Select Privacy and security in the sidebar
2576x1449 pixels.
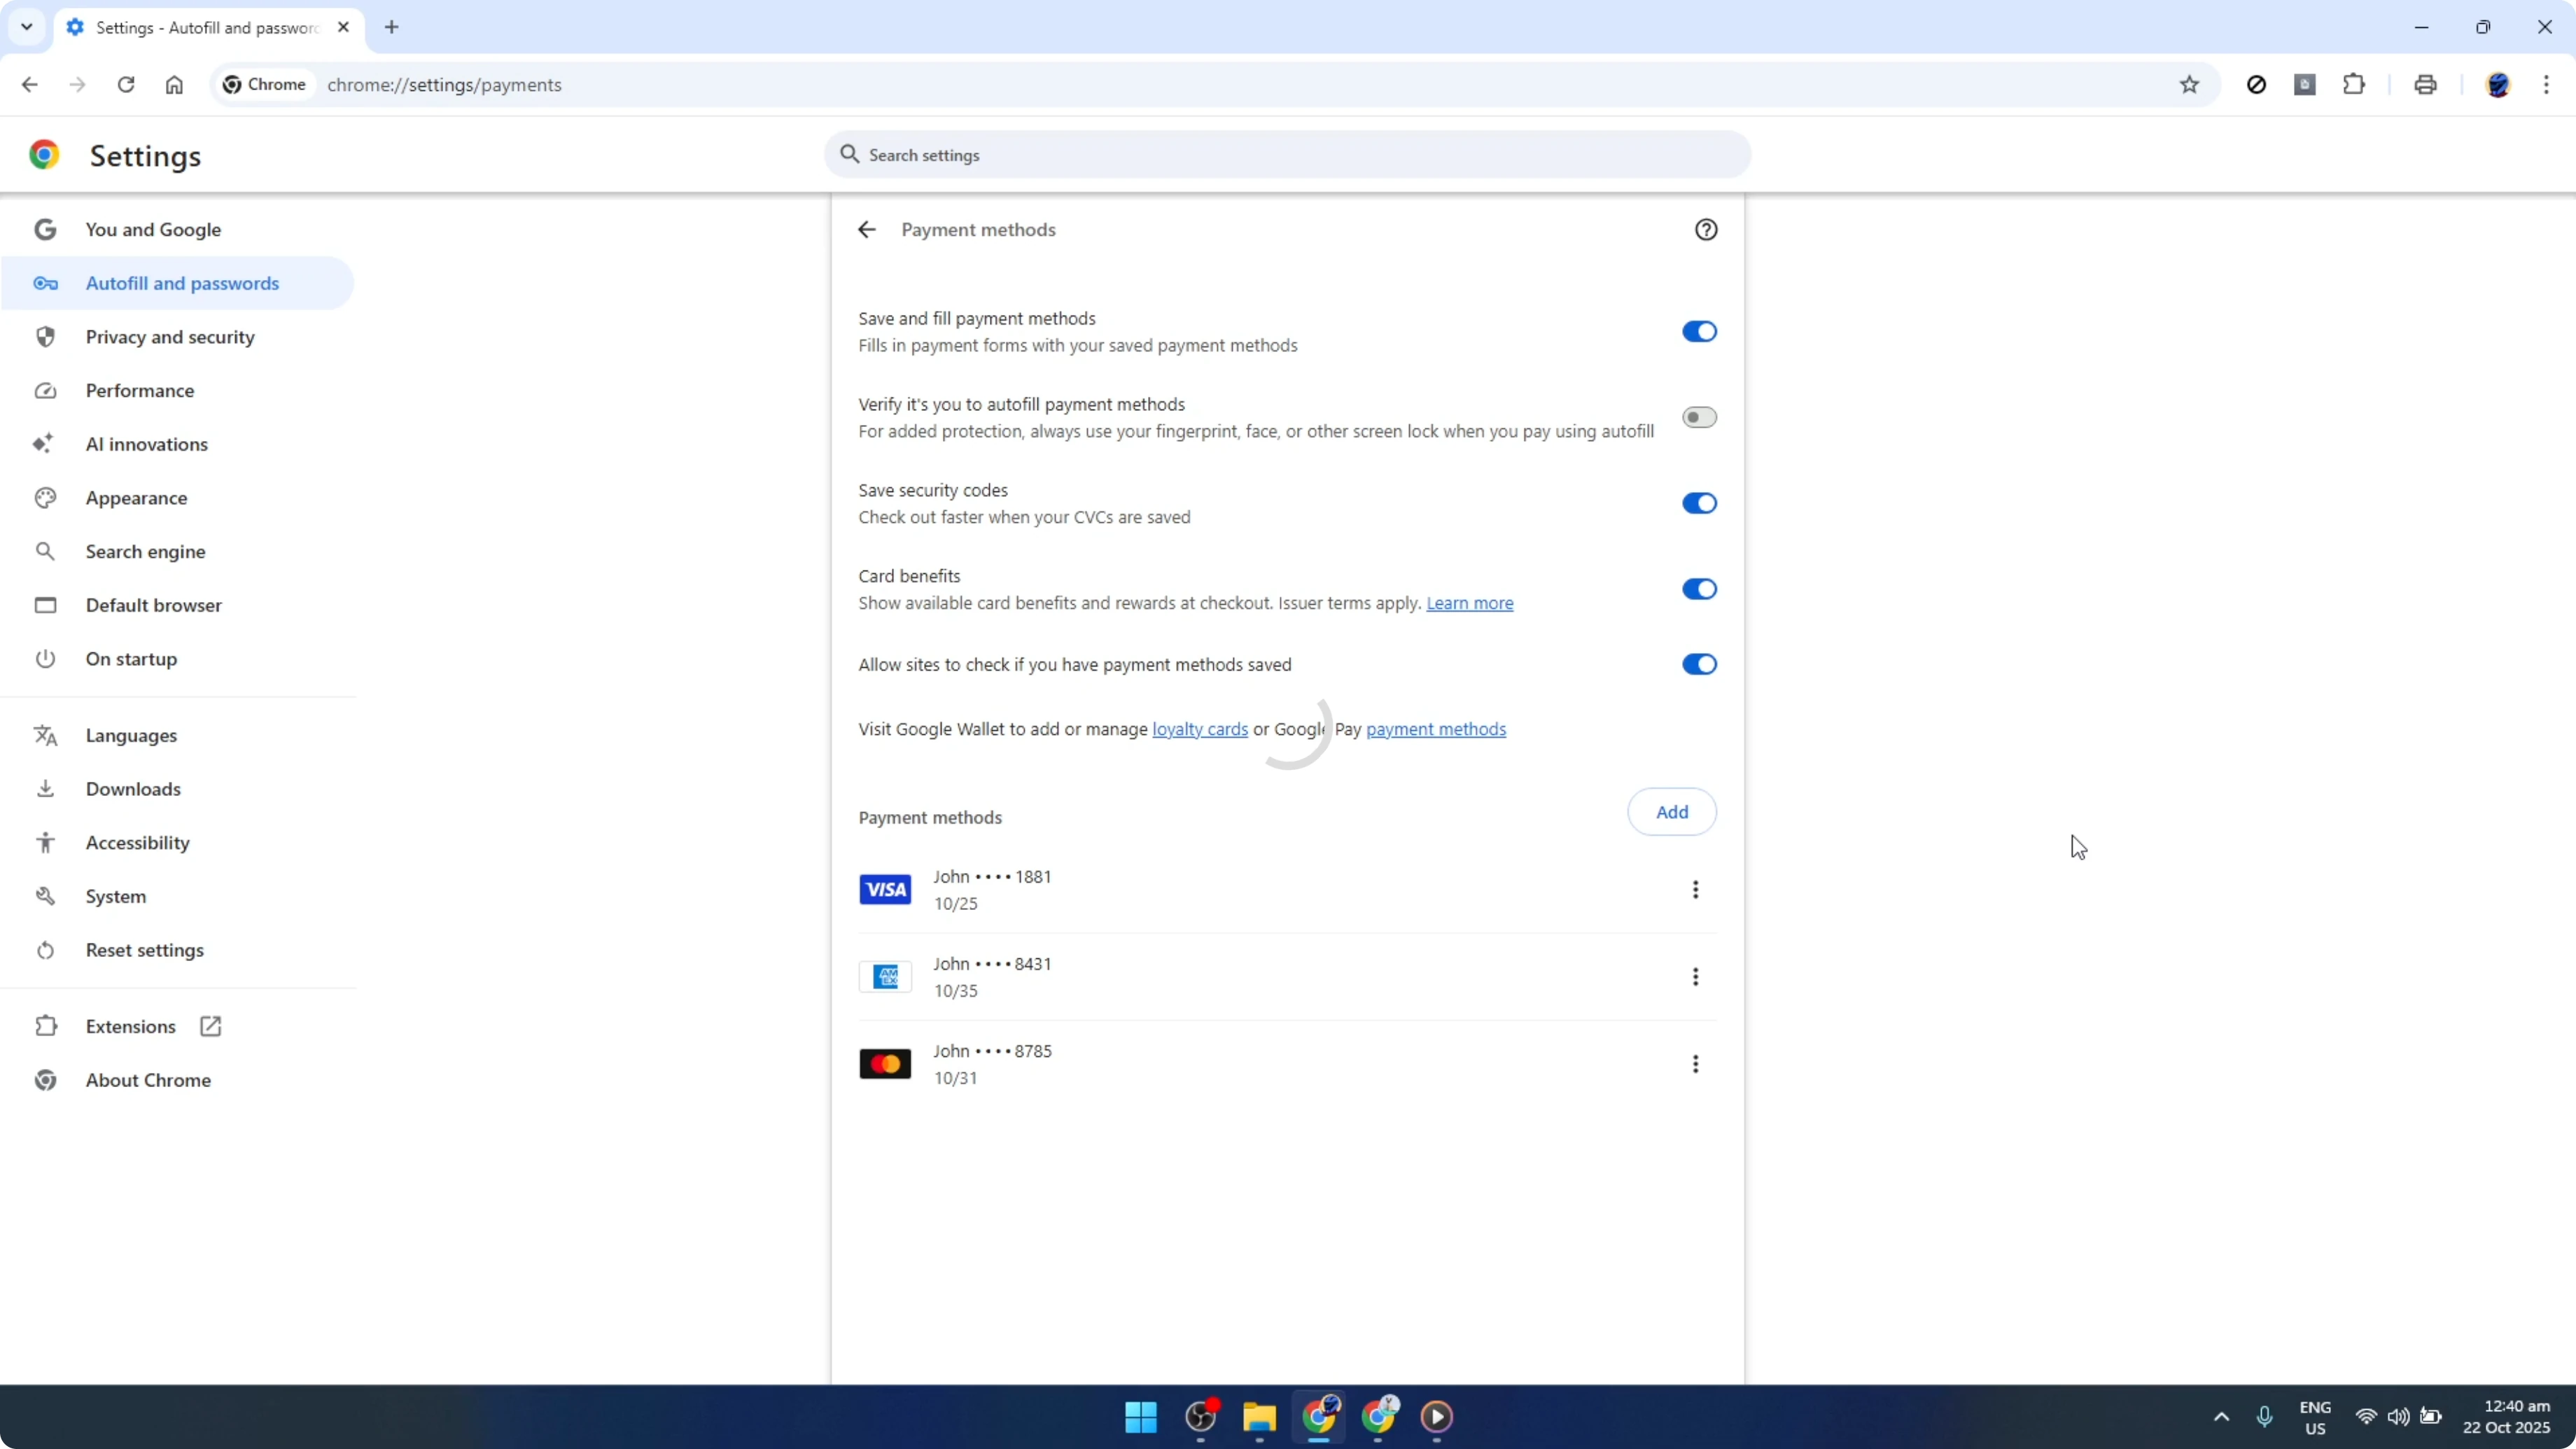click(x=170, y=336)
